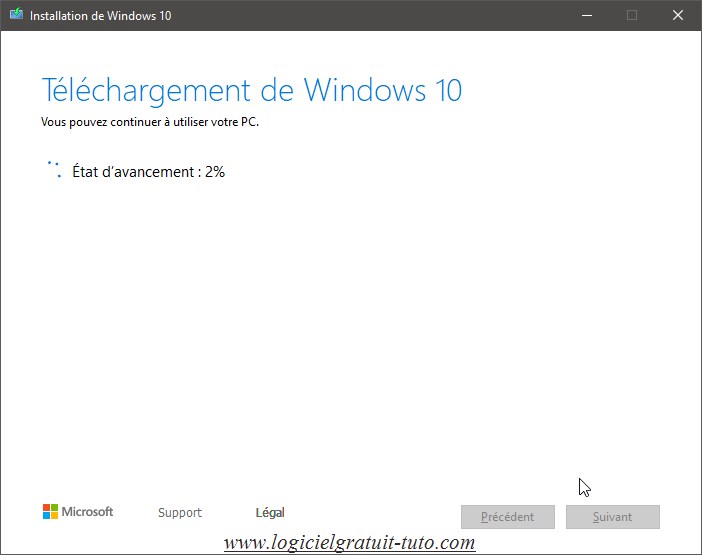Click the Microsoft logo
The height and width of the screenshot is (555, 702).
[x=78, y=512]
